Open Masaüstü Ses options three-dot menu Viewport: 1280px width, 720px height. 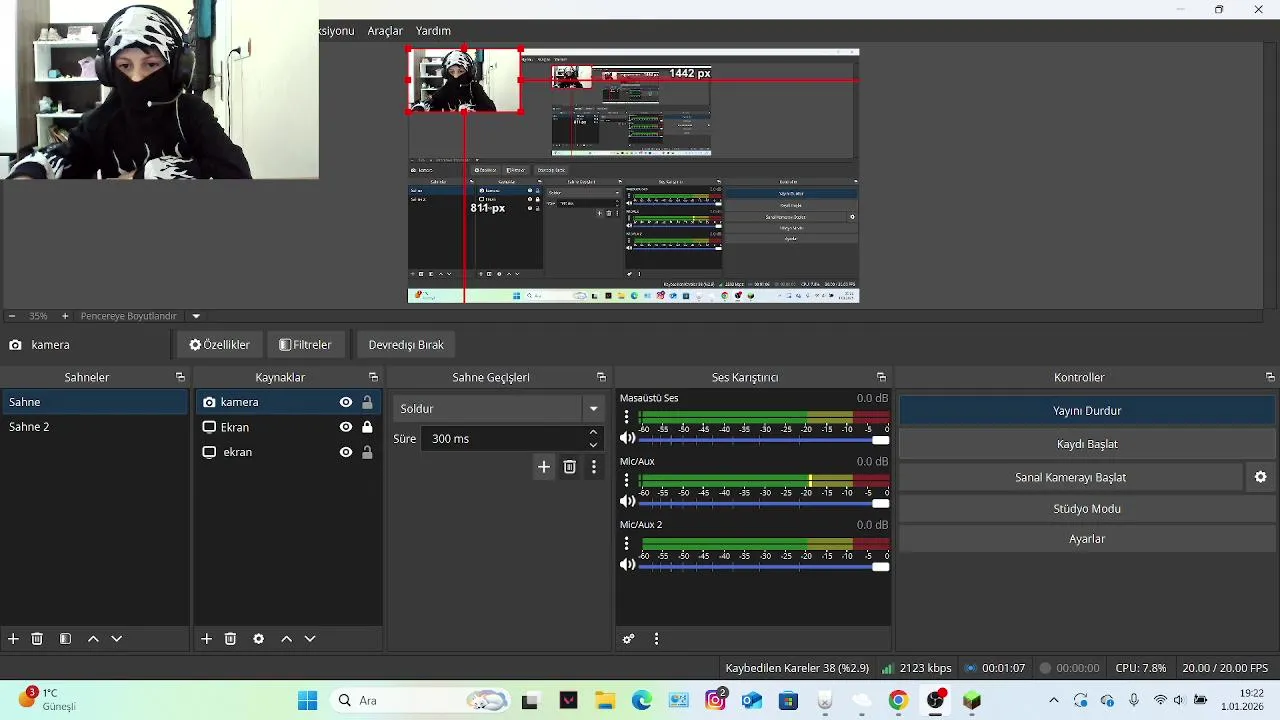click(627, 417)
